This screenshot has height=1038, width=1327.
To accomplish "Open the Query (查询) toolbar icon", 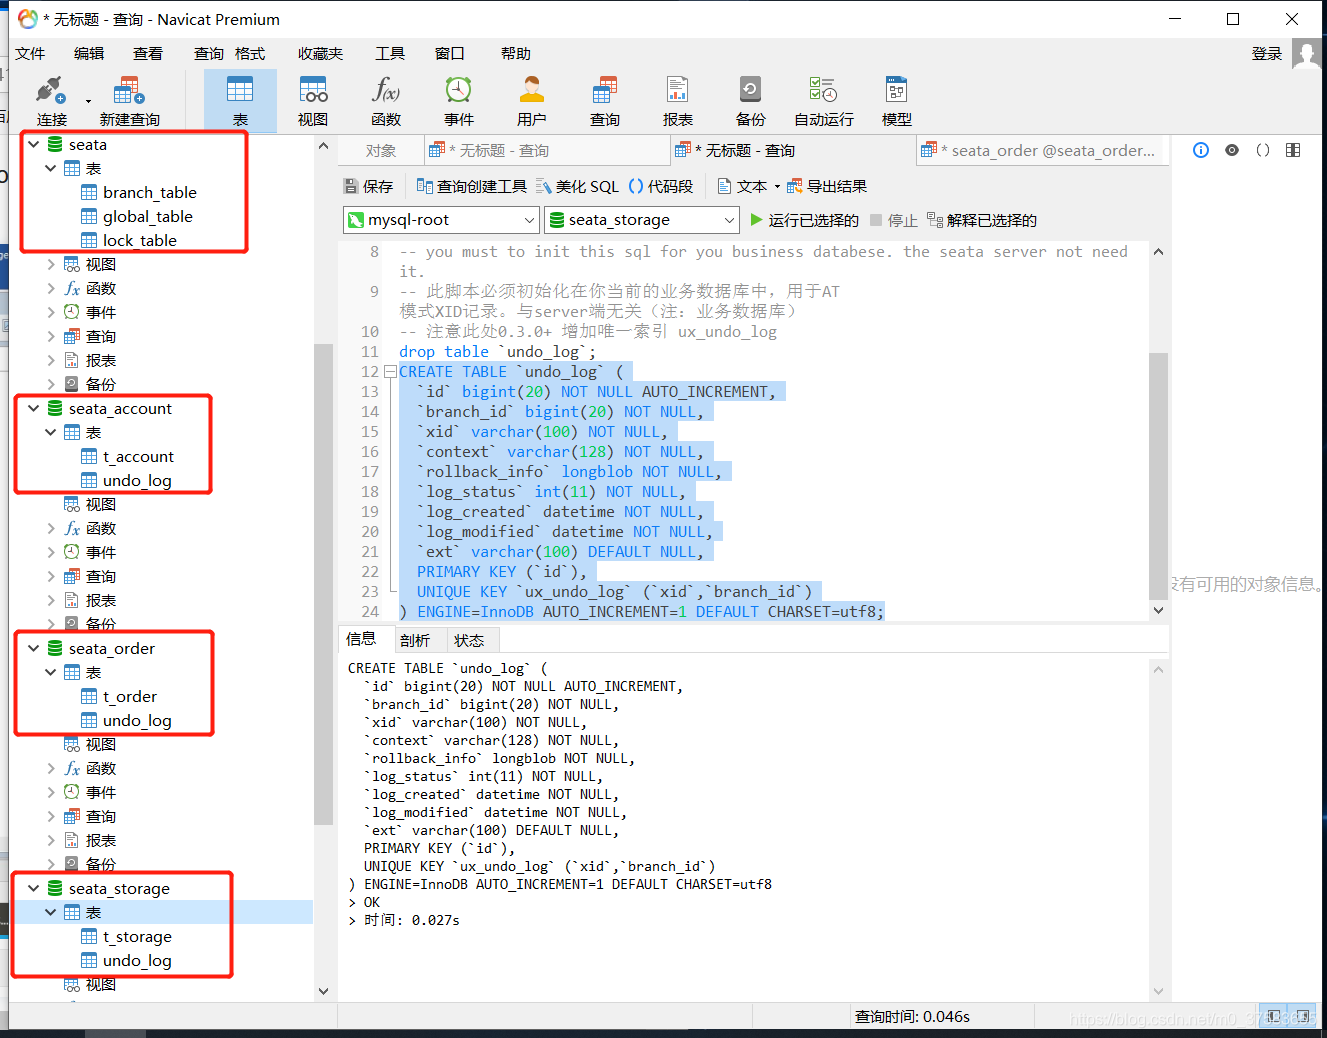I will click(605, 101).
